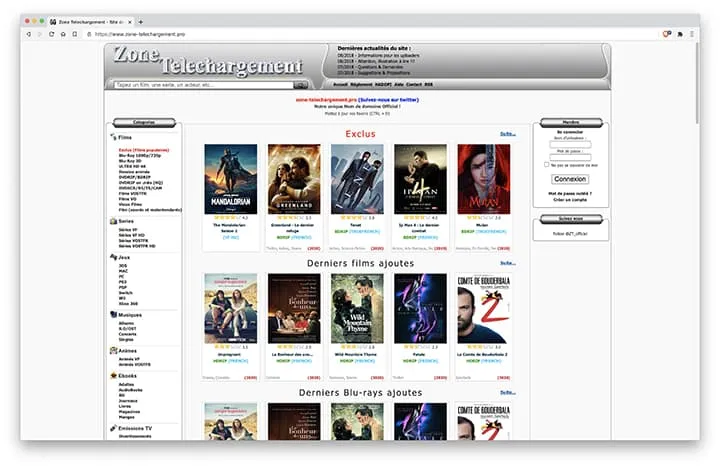This screenshot has width=720, height=467.
Task: Open a new browser tab with plus
Action: 141,22
